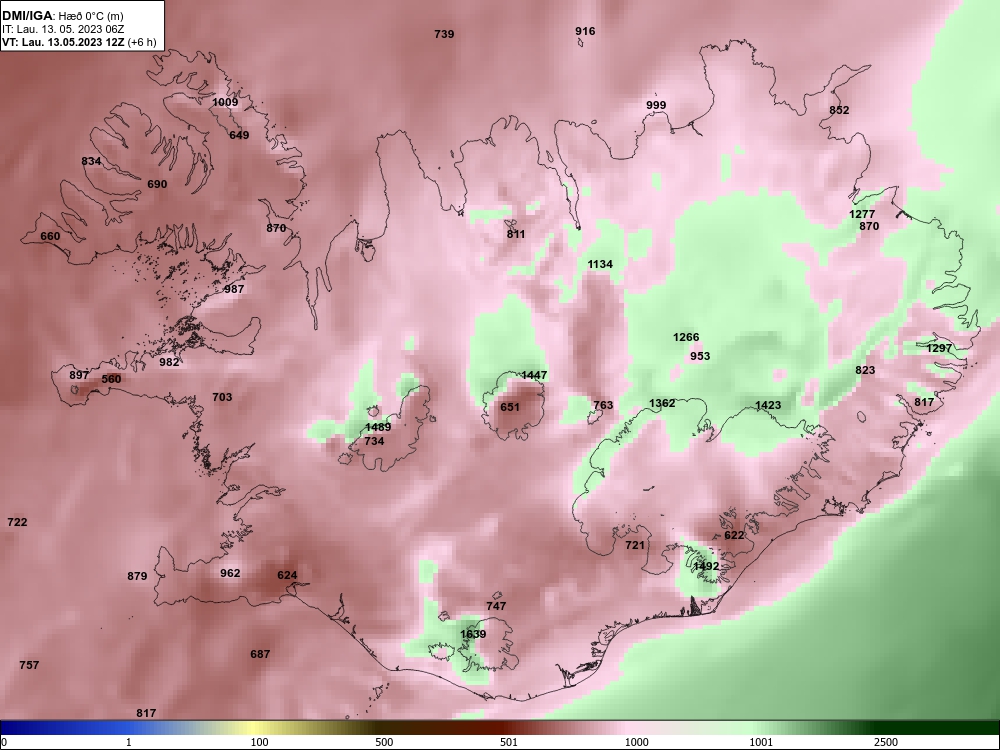Screen dimensions: 1000x750
Task: Click the 1447 value label
Action: tap(534, 375)
